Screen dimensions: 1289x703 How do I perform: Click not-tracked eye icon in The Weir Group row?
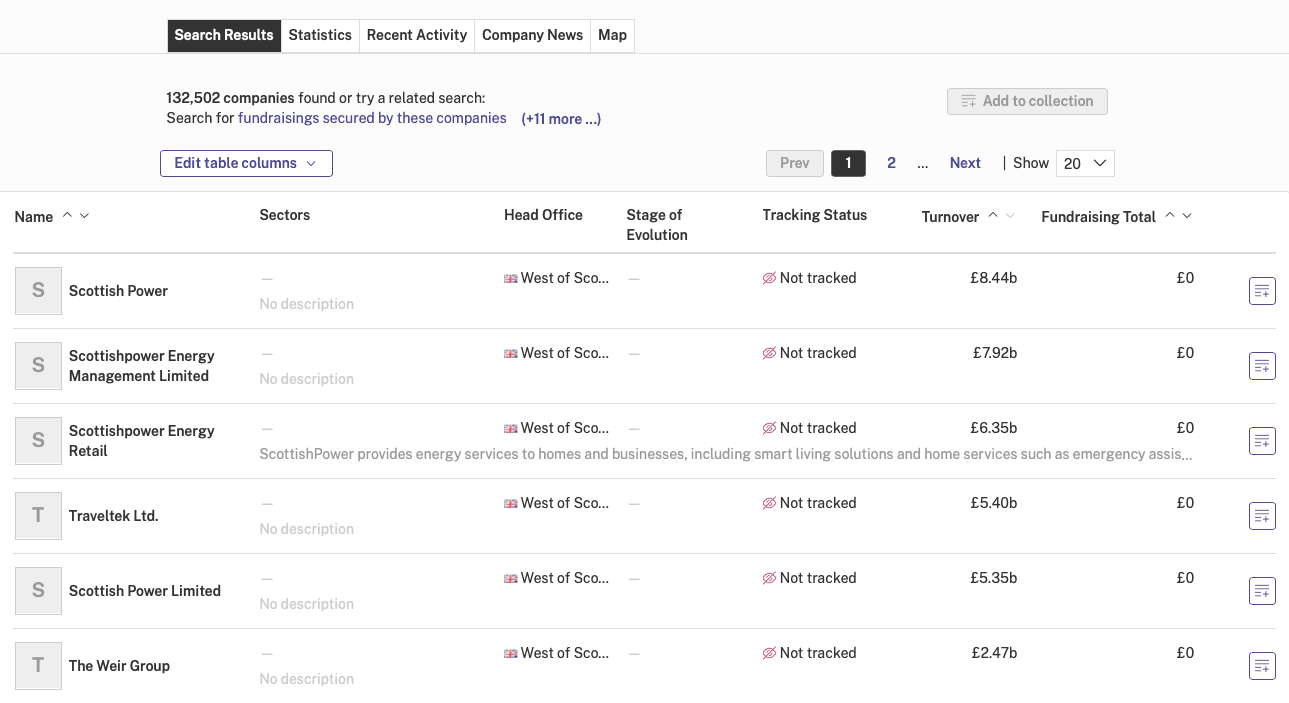pos(769,653)
